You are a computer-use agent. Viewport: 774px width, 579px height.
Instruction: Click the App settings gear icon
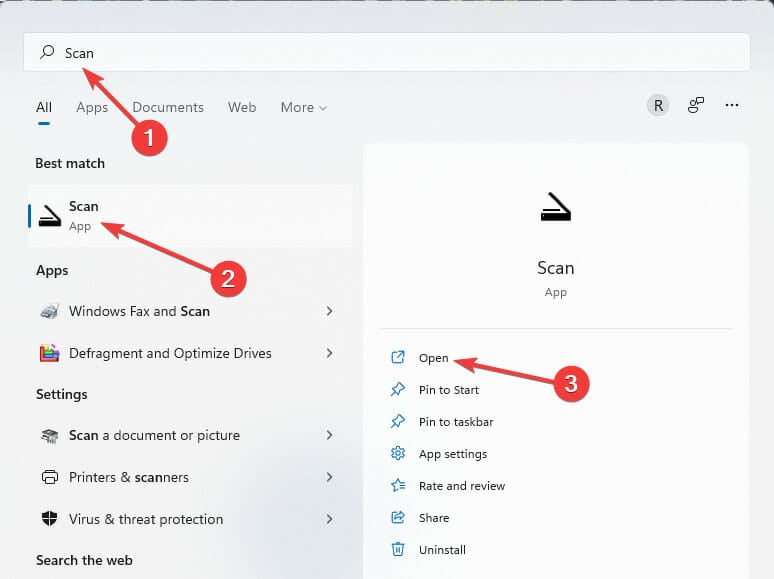click(x=398, y=453)
